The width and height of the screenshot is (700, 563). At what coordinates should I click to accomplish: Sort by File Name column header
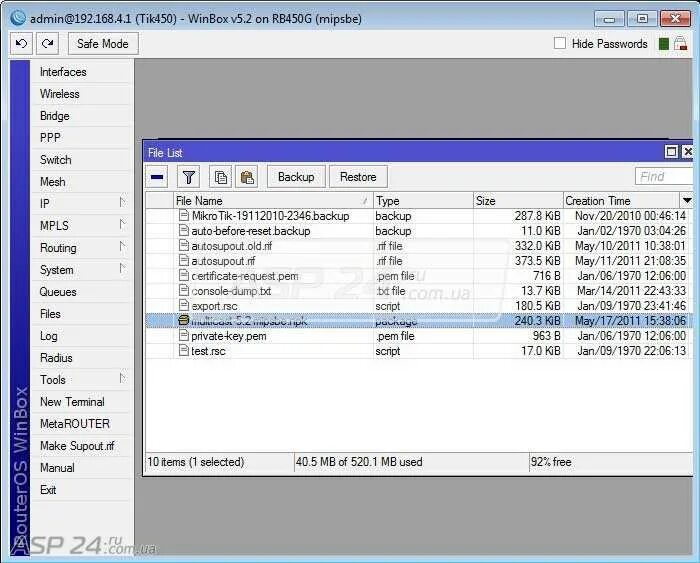(x=273, y=200)
